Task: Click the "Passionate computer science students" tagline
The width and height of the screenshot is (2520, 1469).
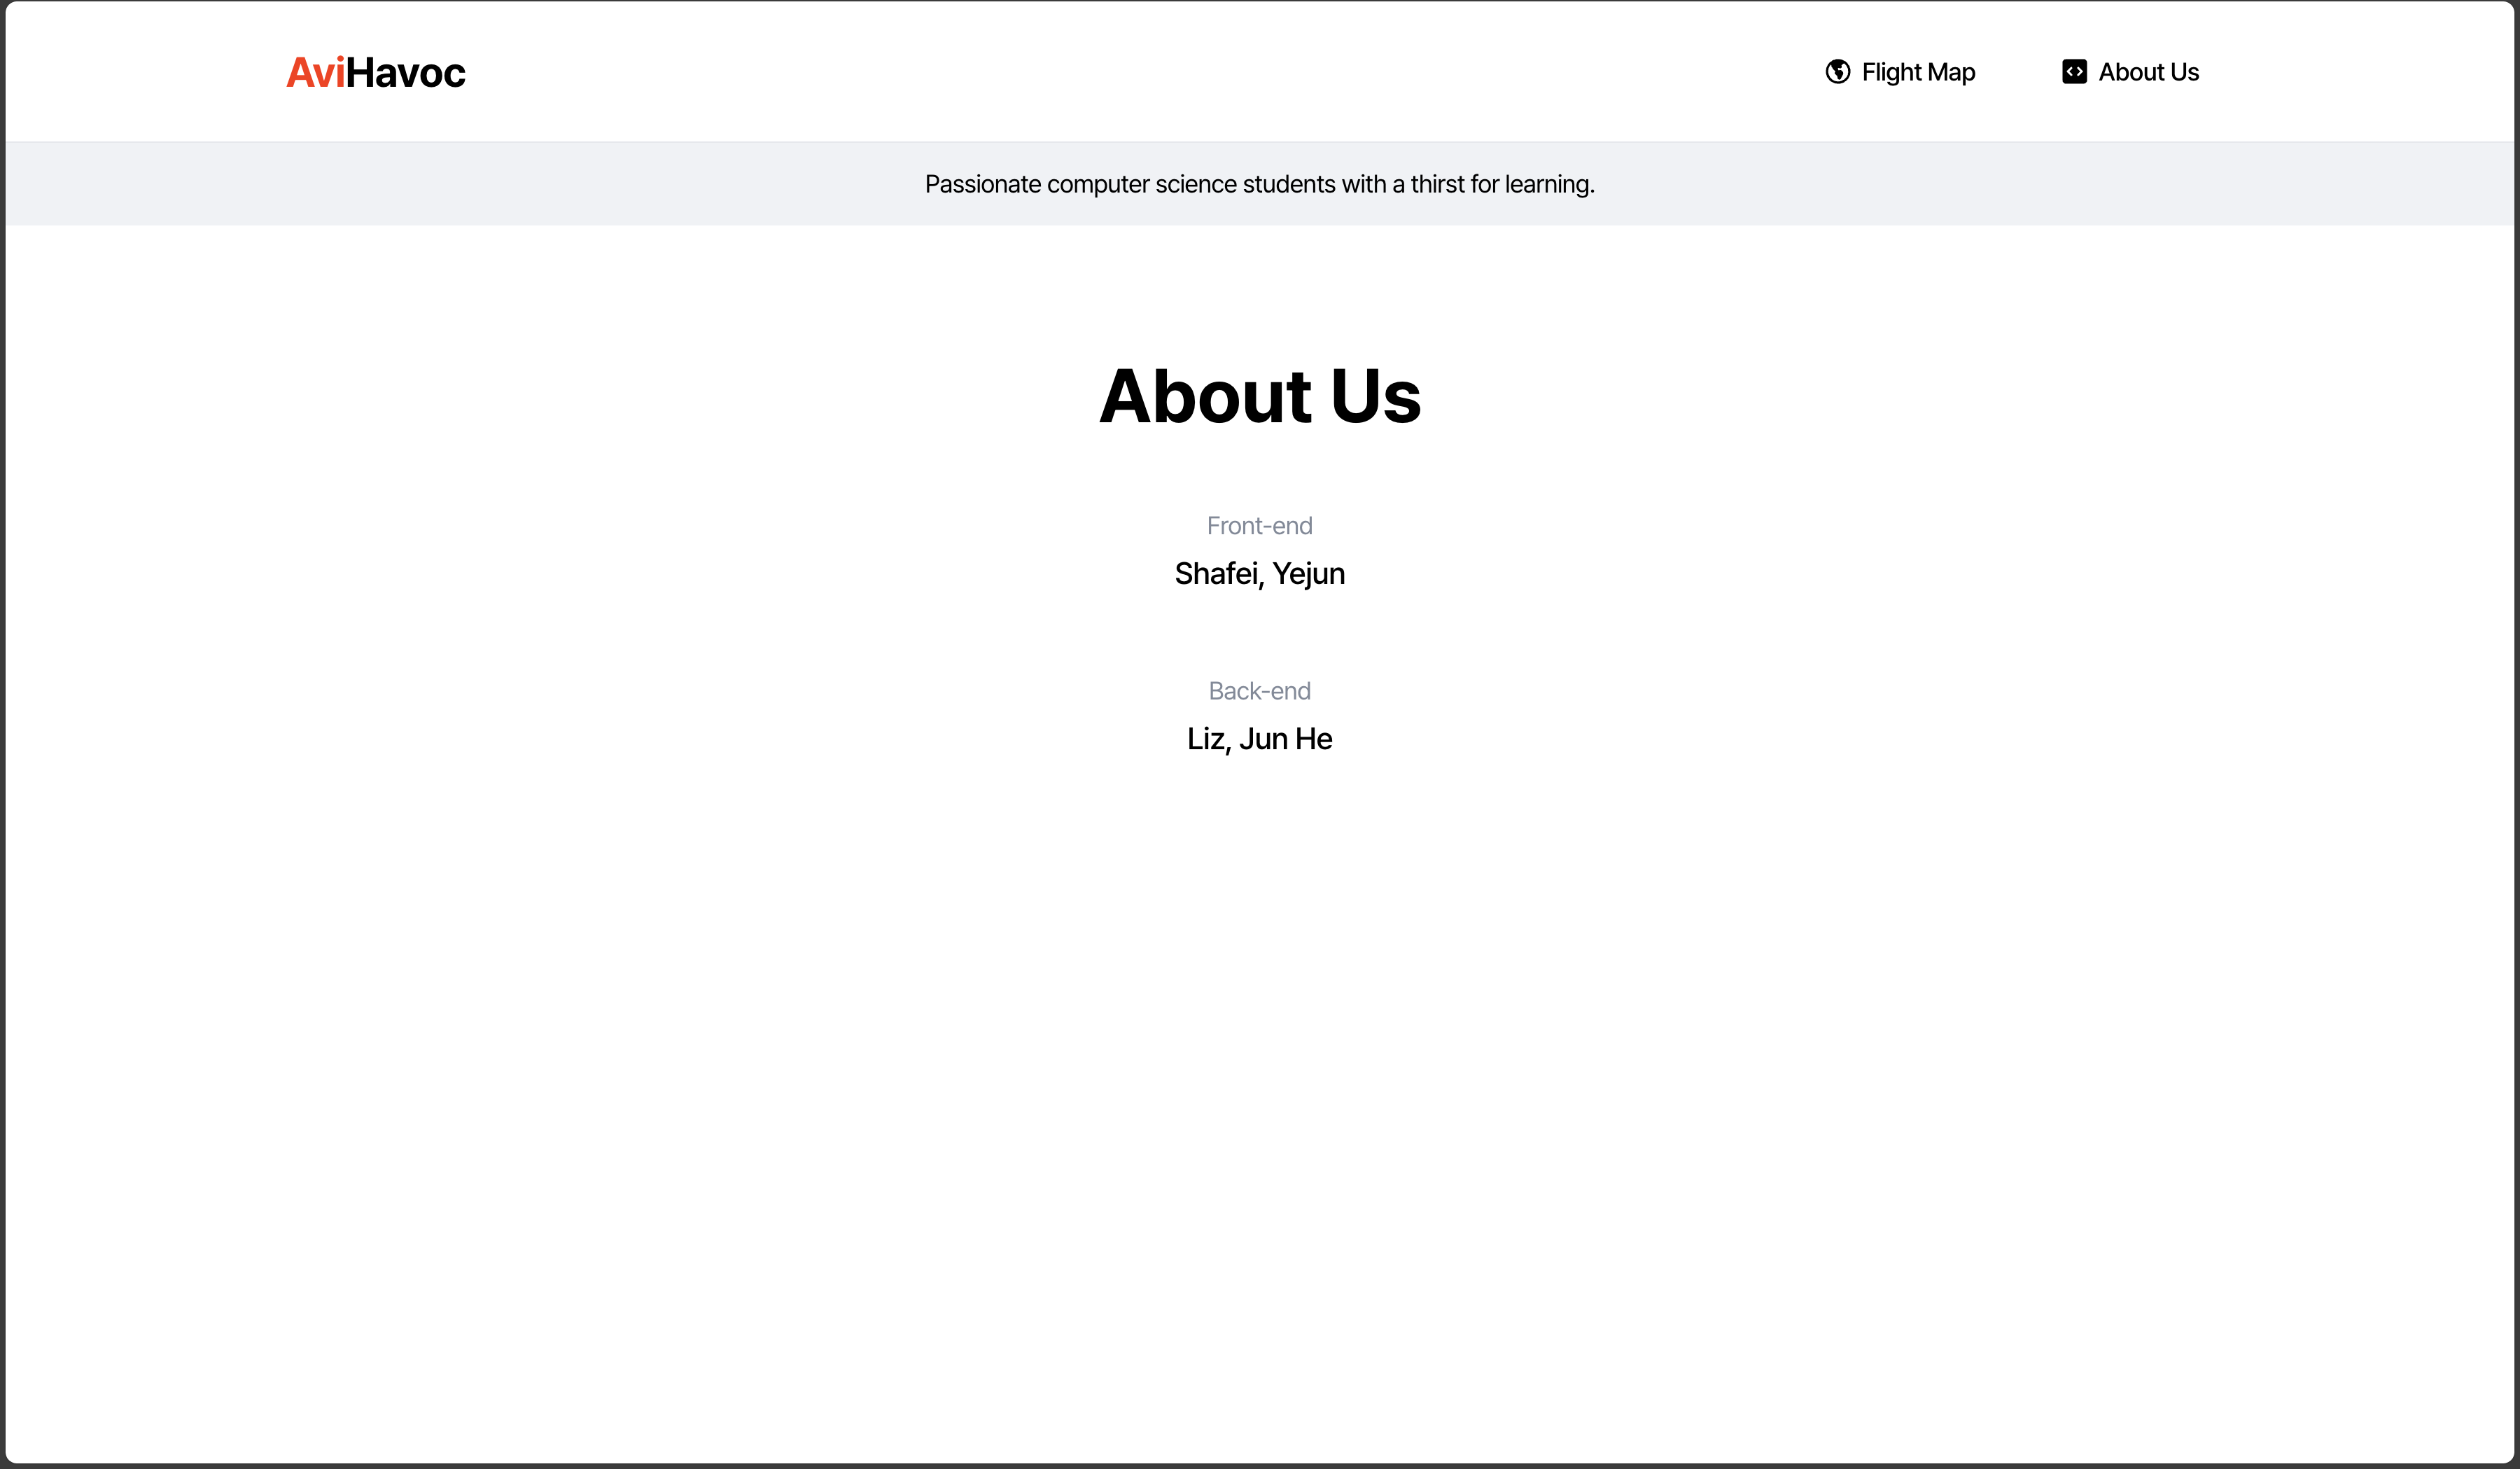Action: pos(1259,184)
